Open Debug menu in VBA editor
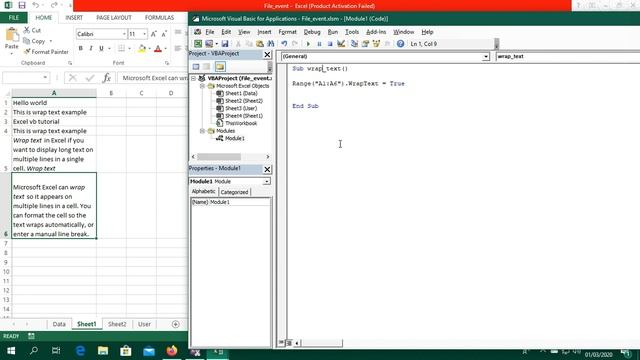The height and width of the screenshot is (360, 640). 312,32
